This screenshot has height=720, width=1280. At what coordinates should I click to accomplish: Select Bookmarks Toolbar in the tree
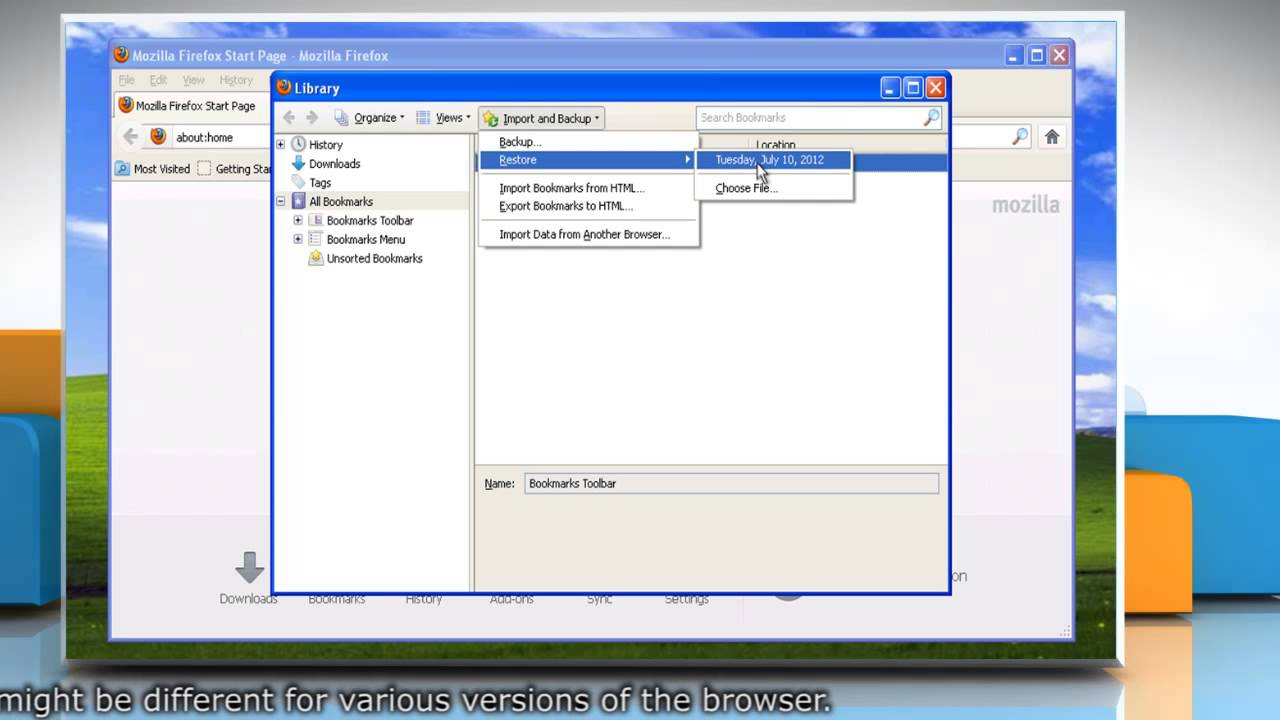point(370,221)
